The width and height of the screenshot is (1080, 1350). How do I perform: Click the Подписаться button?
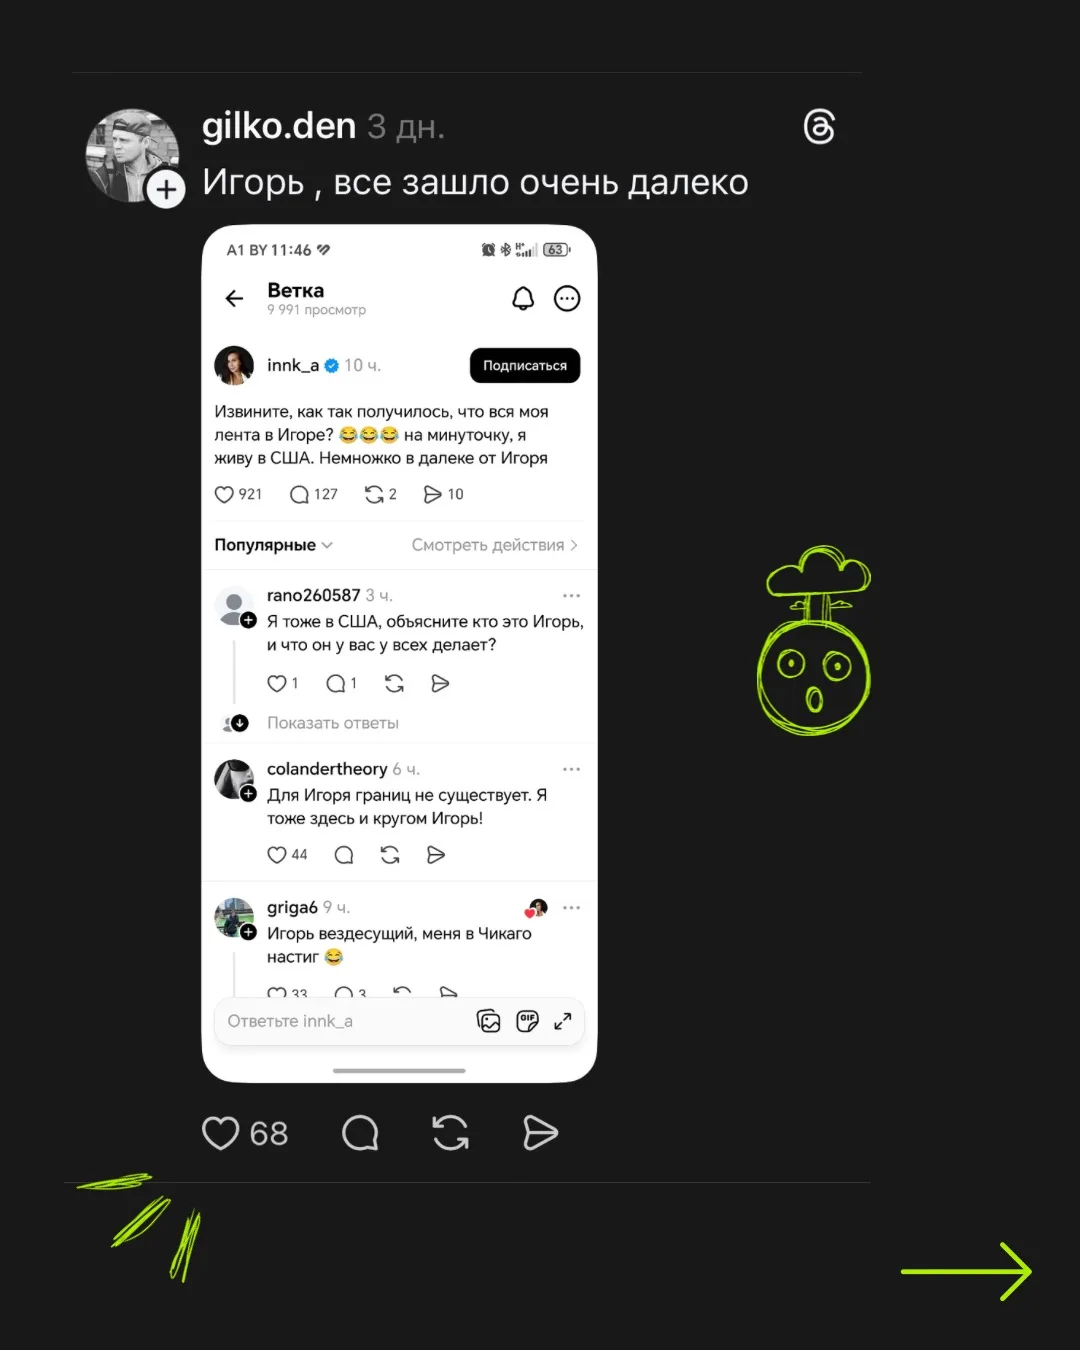[525, 365]
